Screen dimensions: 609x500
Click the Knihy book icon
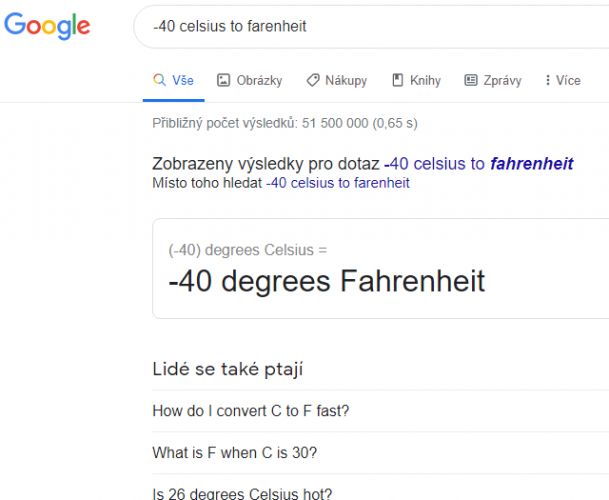(397, 80)
